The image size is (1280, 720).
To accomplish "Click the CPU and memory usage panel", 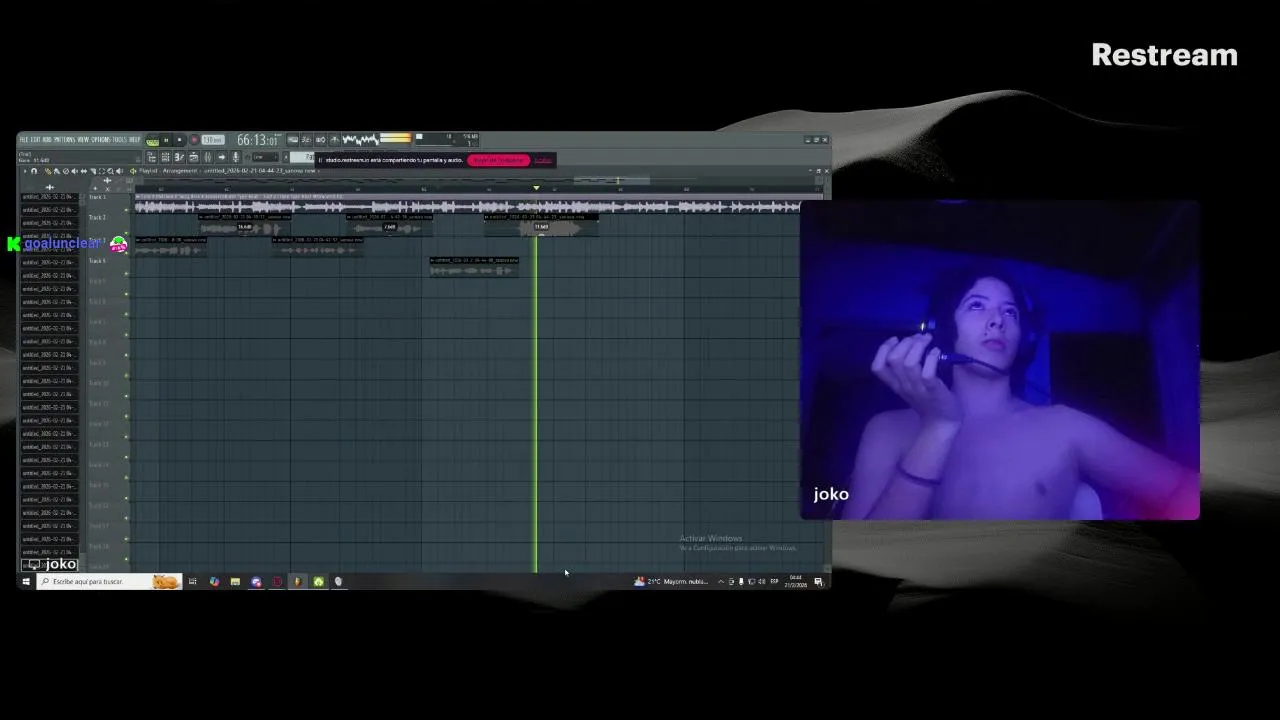I will click(448, 140).
